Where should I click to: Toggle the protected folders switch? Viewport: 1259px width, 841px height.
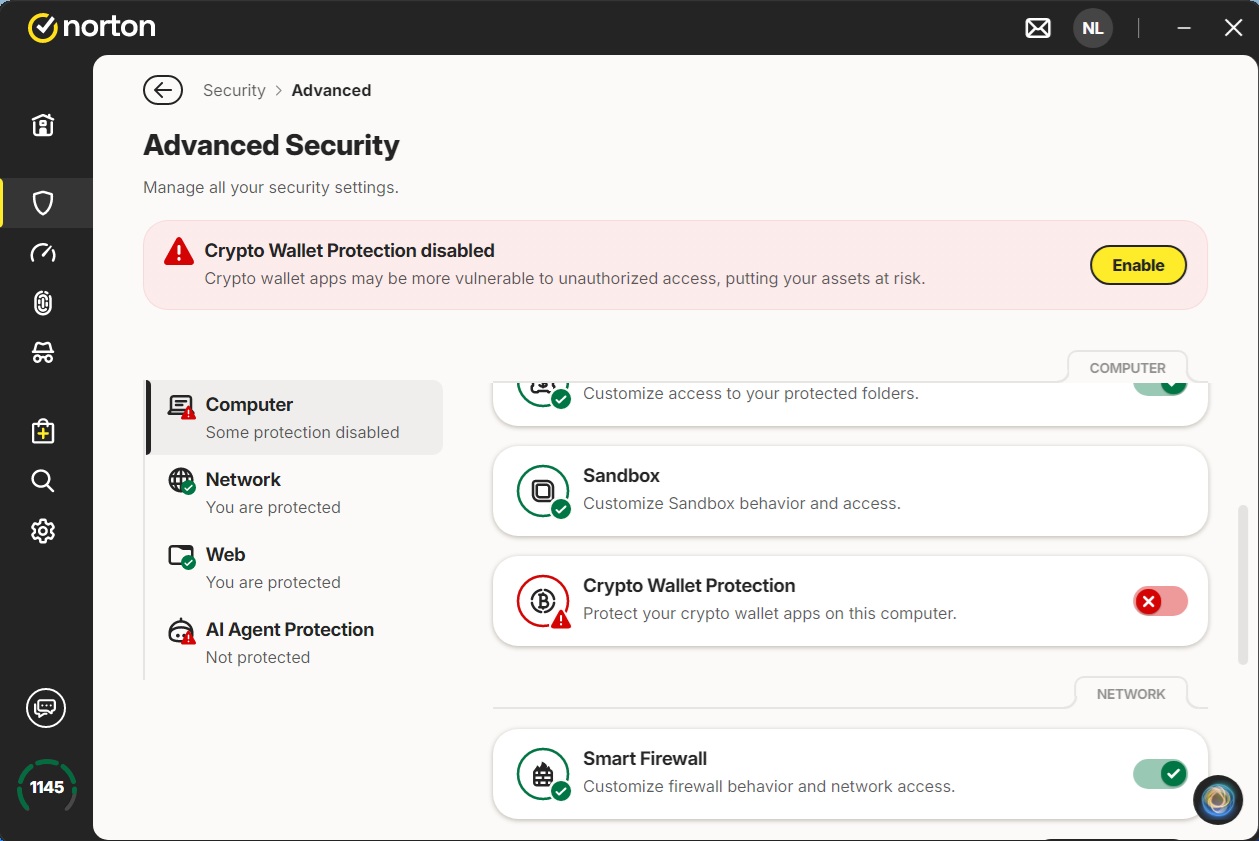point(1160,387)
